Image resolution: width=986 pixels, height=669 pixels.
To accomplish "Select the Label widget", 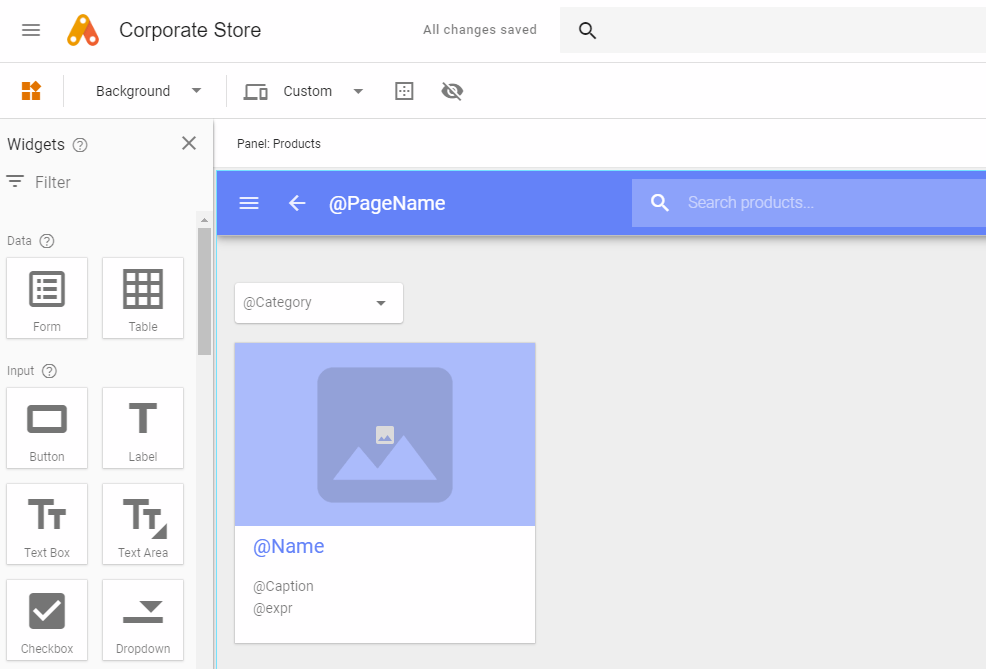I will (x=142, y=428).
